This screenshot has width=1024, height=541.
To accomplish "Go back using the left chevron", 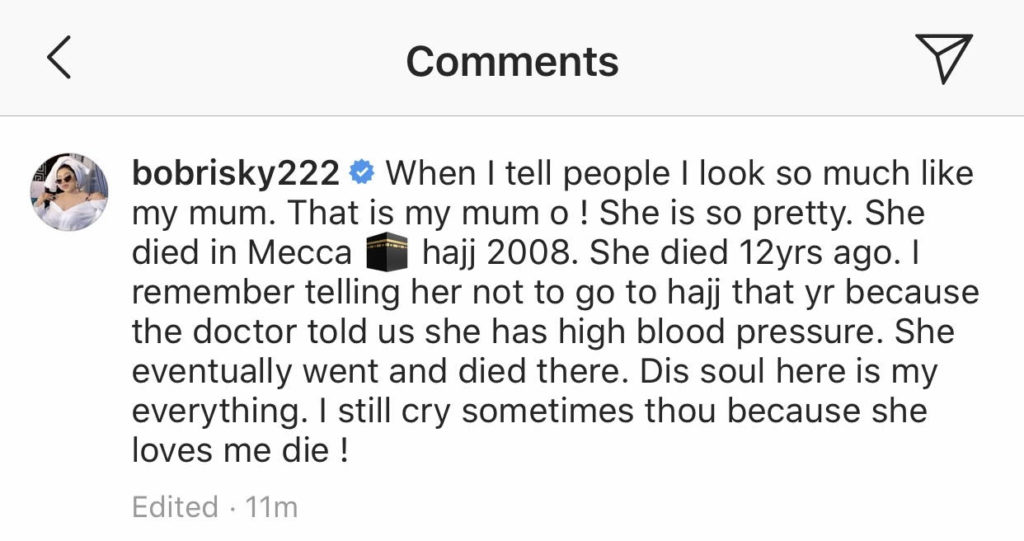I will pyautogui.click(x=59, y=60).
